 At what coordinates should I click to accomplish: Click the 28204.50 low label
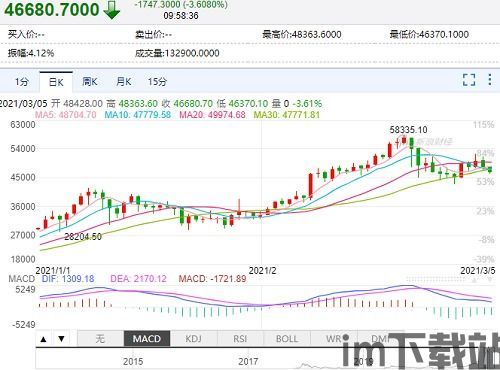coord(83,237)
